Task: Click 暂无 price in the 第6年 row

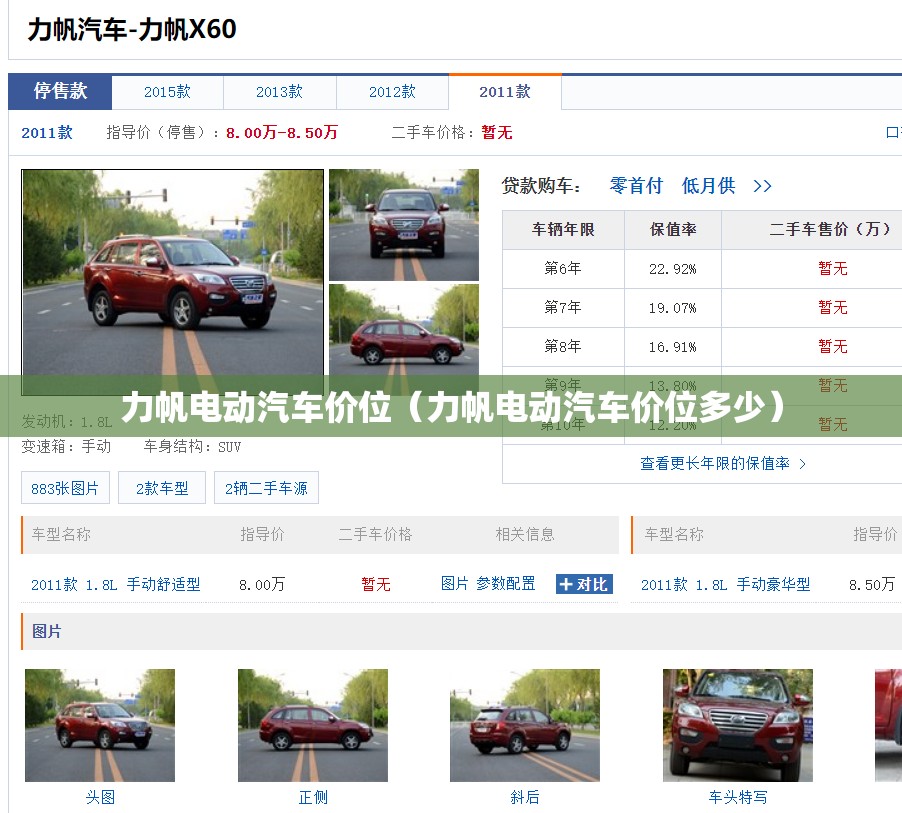Action: point(832,268)
